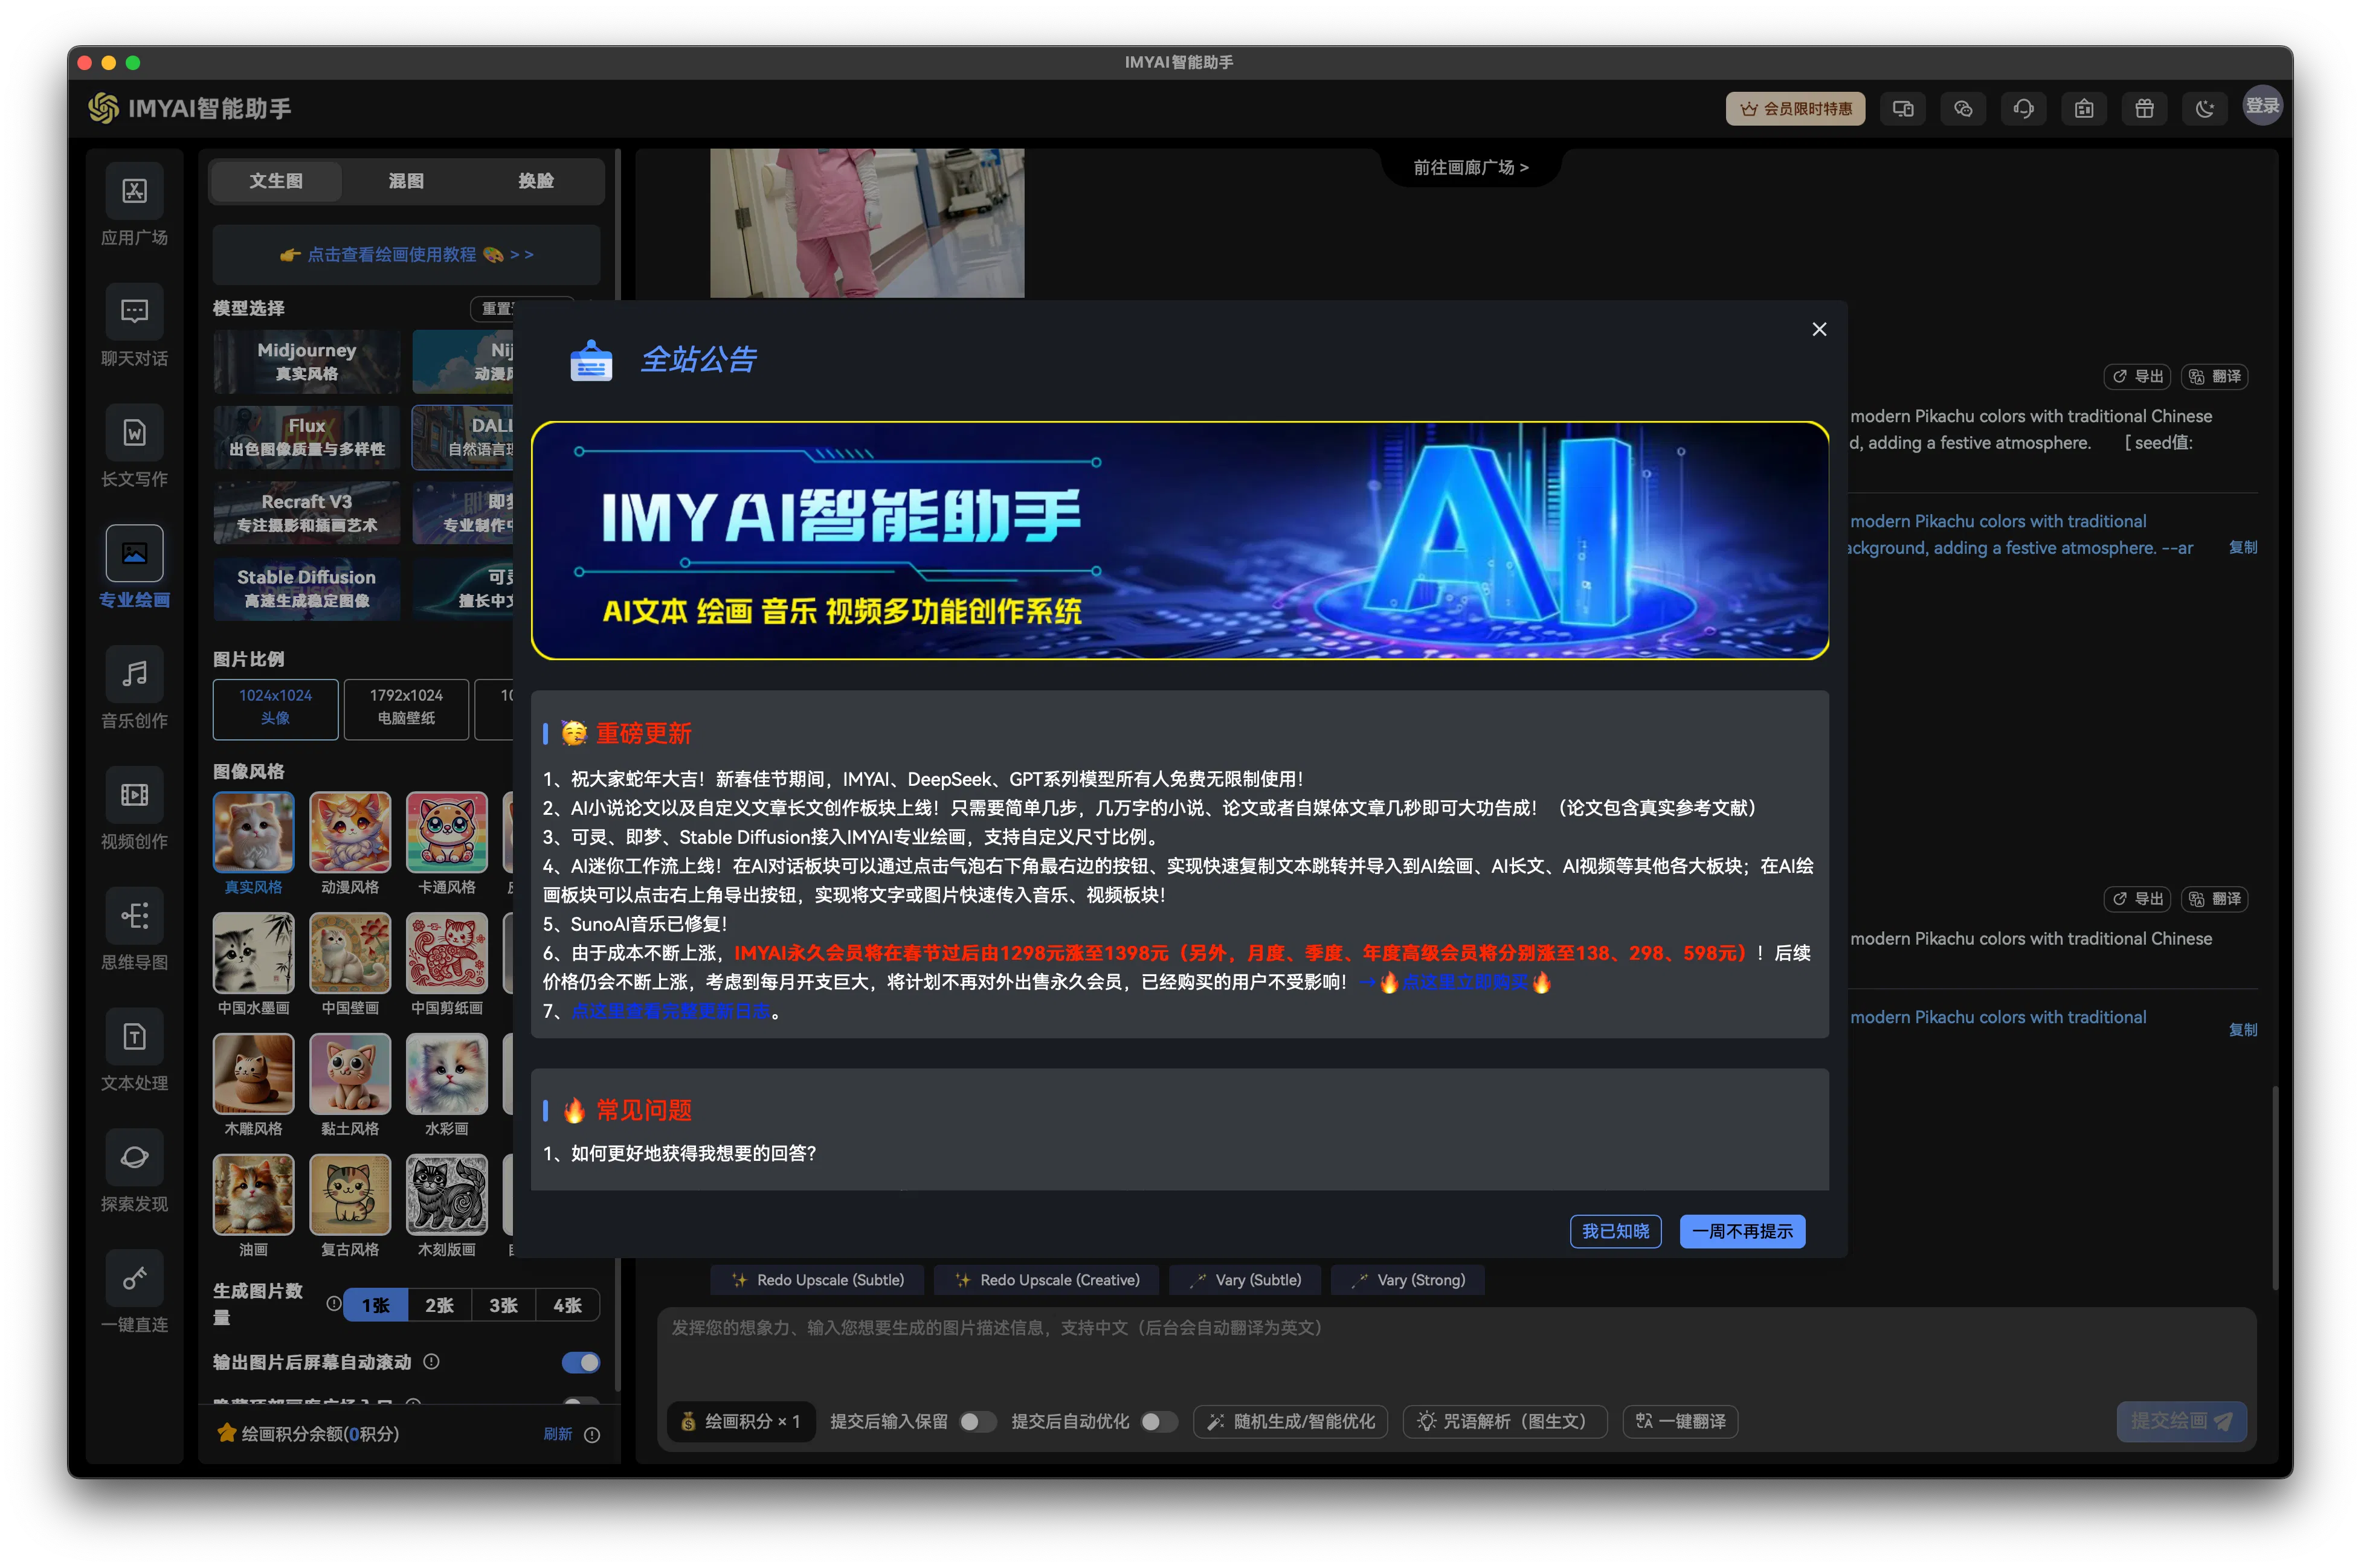The width and height of the screenshot is (2361, 1568).
Task: Click Vary (Strong) button
Action: click(1407, 1280)
